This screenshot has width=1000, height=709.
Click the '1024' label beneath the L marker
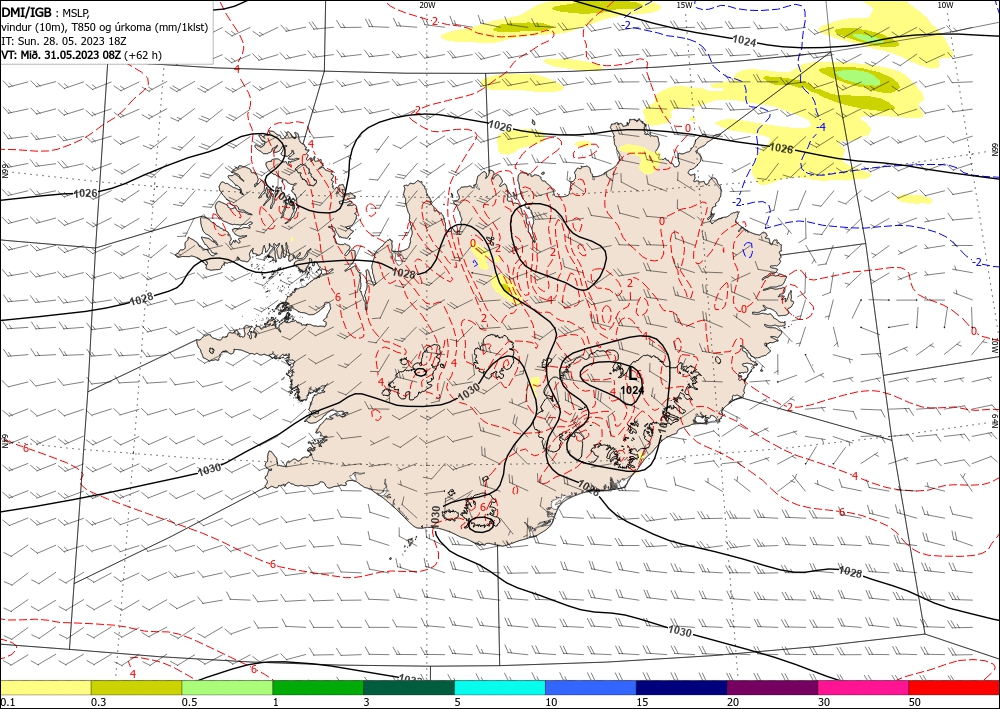pos(631,390)
